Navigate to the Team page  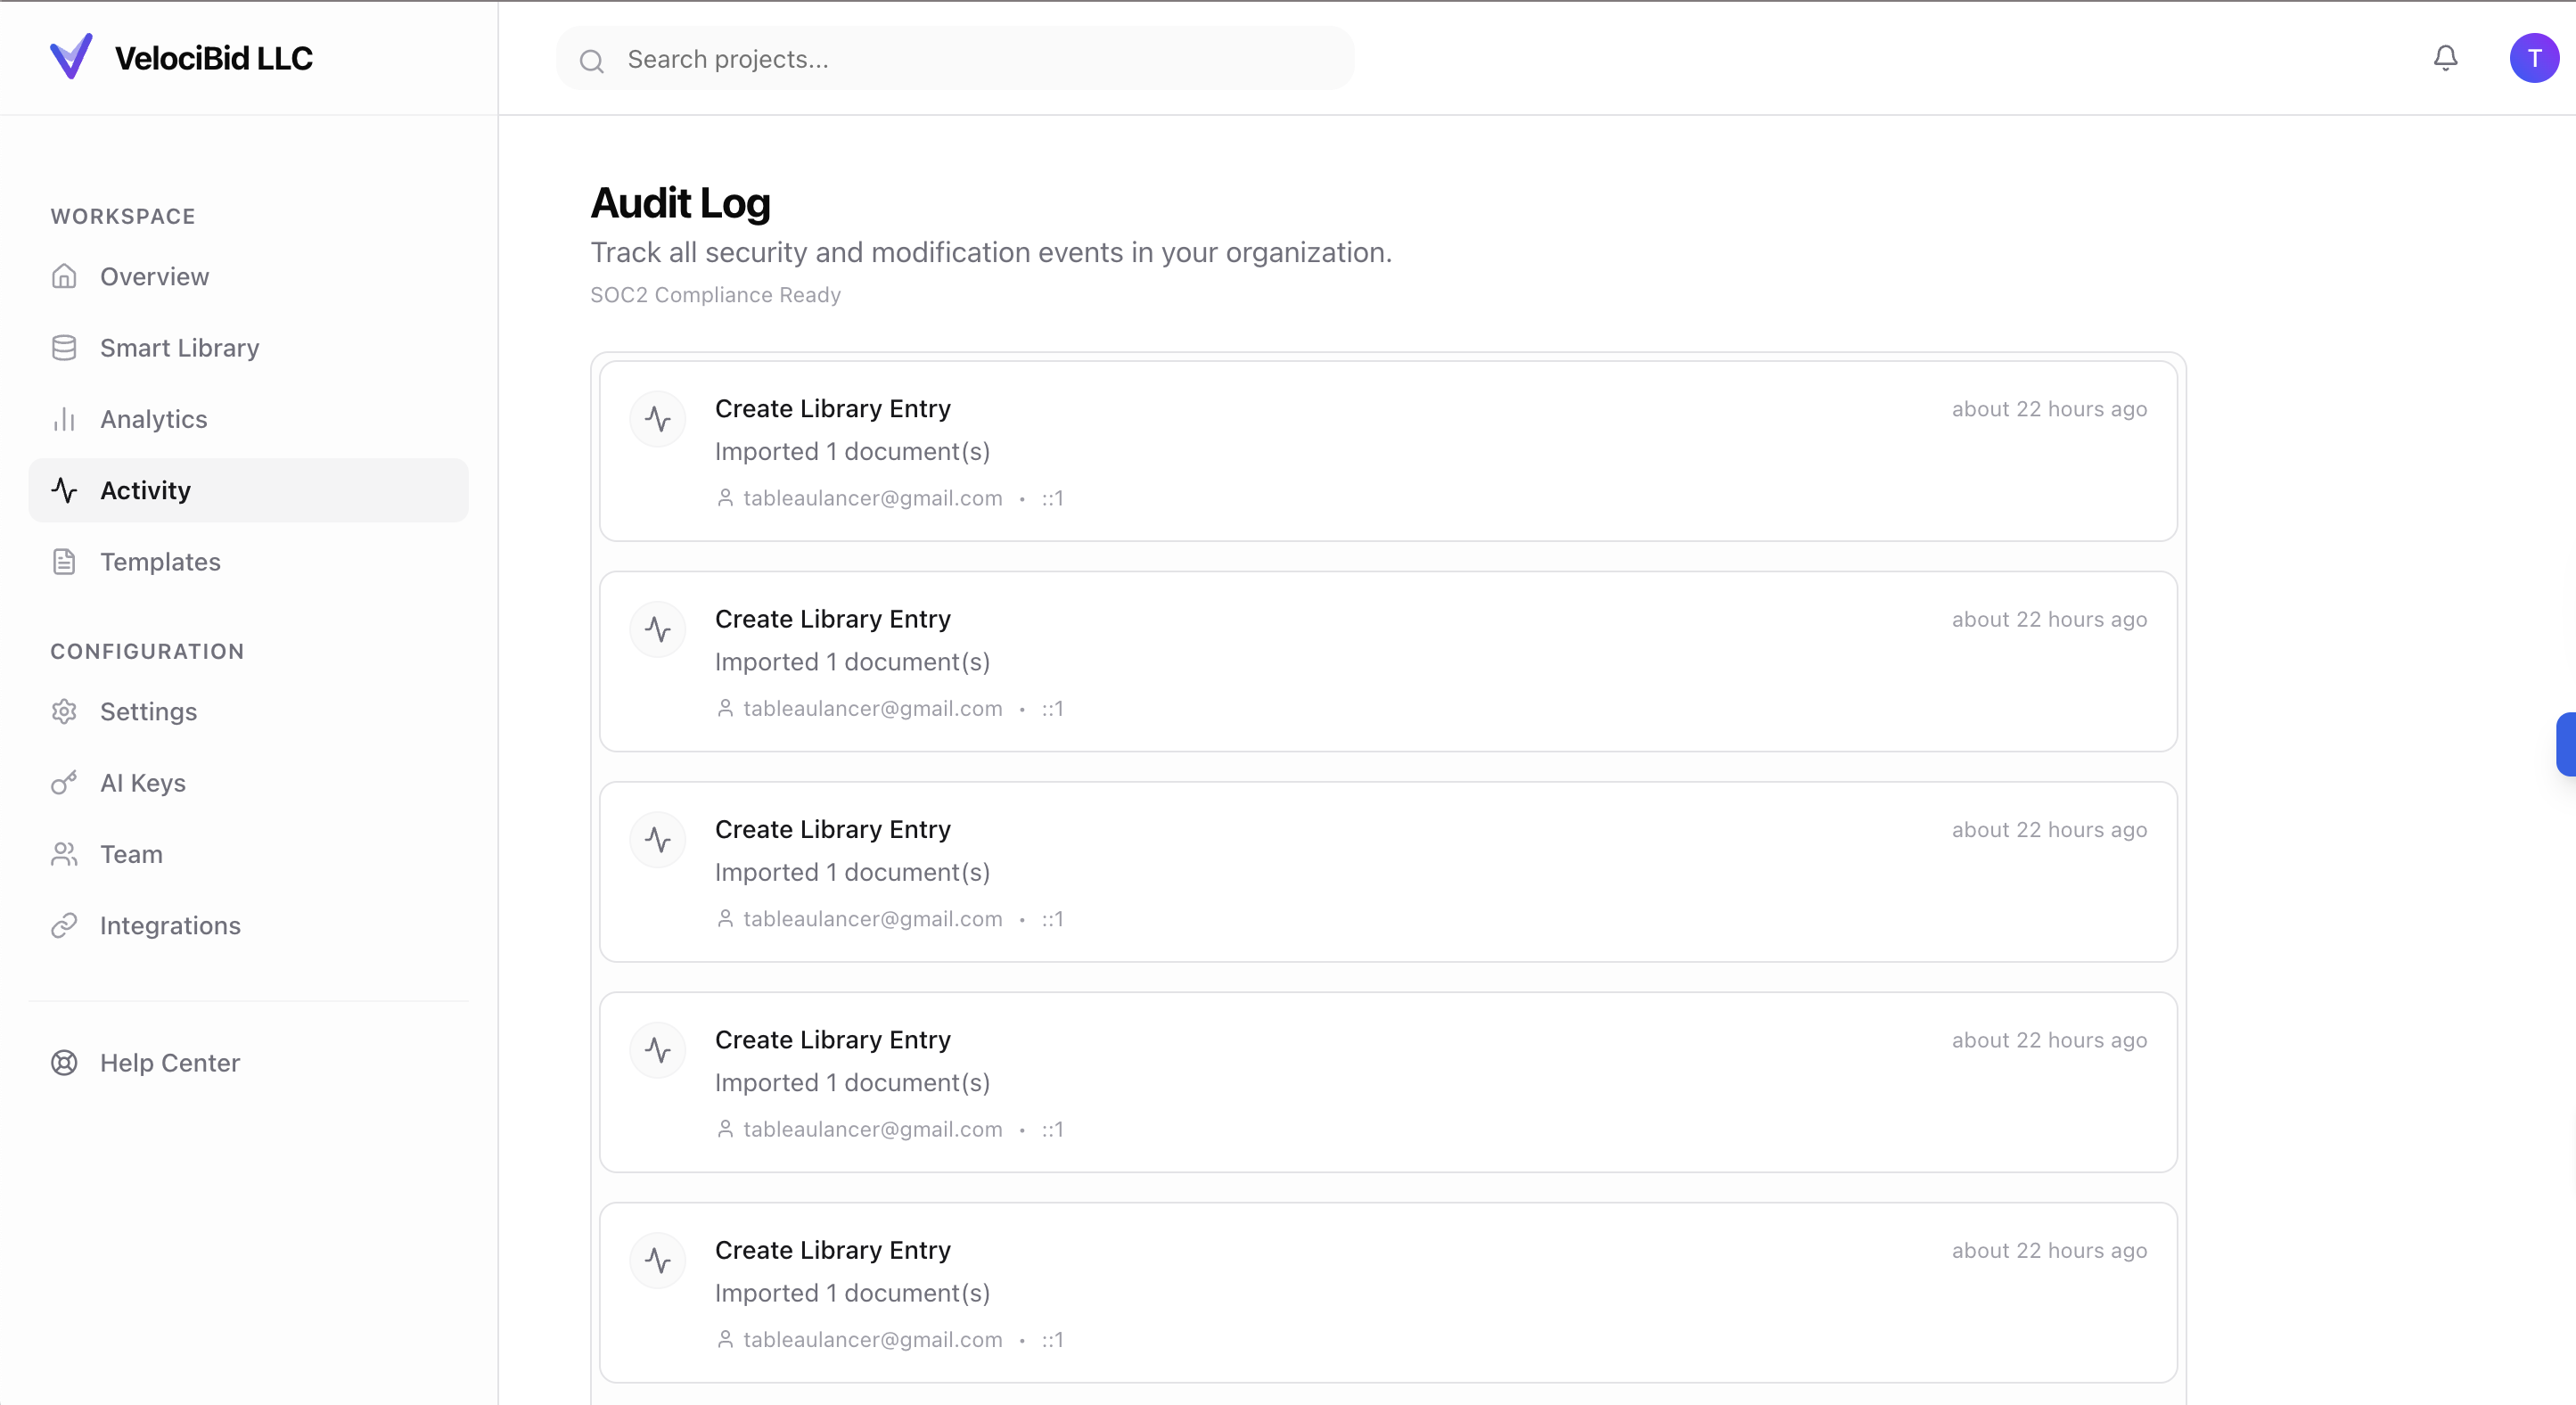coord(131,855)
